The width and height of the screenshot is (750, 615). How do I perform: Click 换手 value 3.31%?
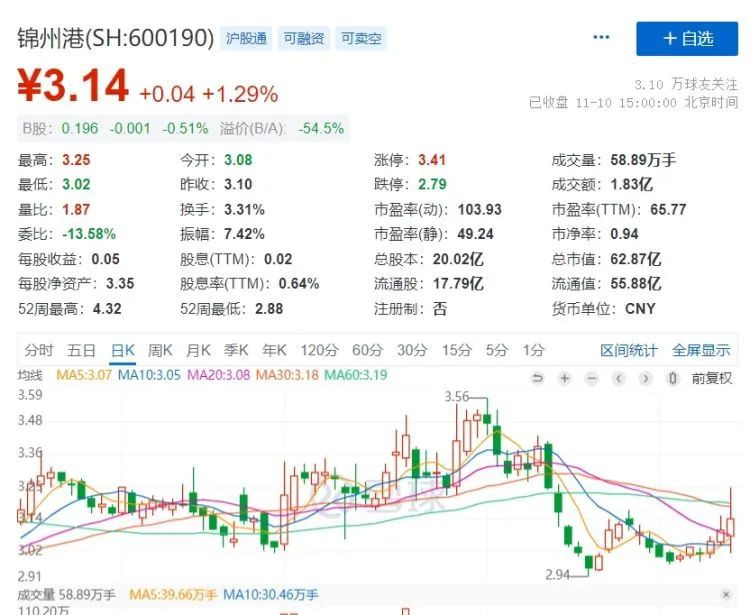(244, 209)
